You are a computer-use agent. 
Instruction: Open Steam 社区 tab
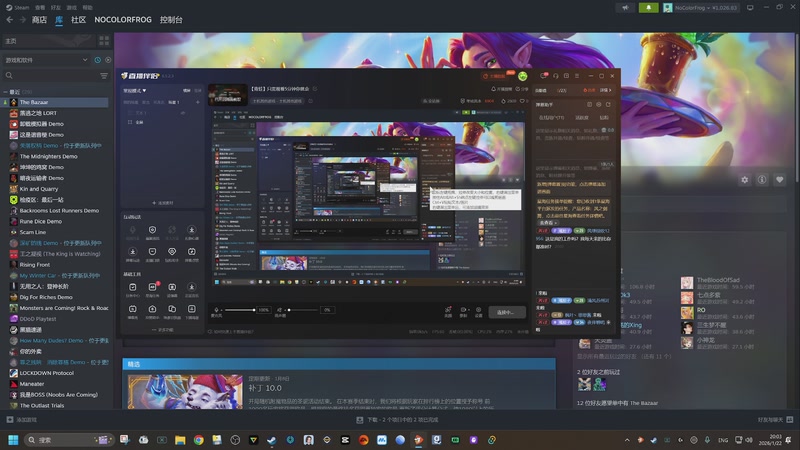pyautogui.click(x=78, y=19)
